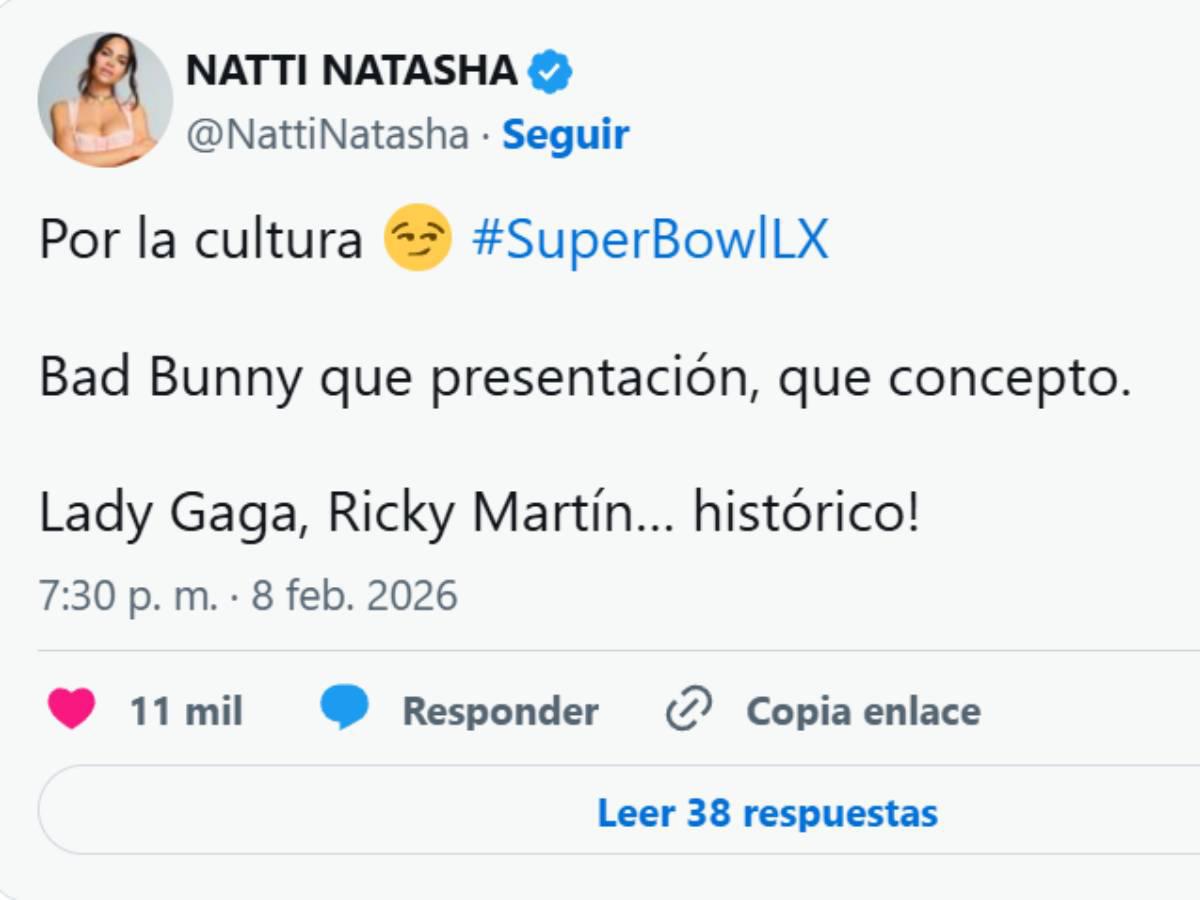Click the smirking face emoji in the tweet
Viewport: 1200px width, 900px height.
click(421, 238)
